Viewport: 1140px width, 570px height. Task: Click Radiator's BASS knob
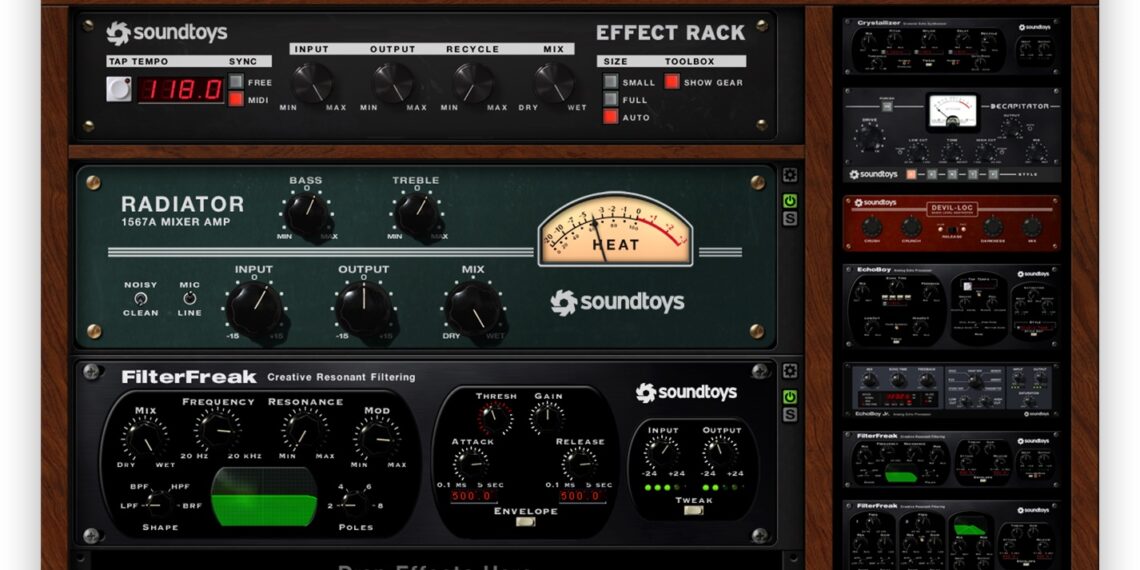click(x=307, y=215)
